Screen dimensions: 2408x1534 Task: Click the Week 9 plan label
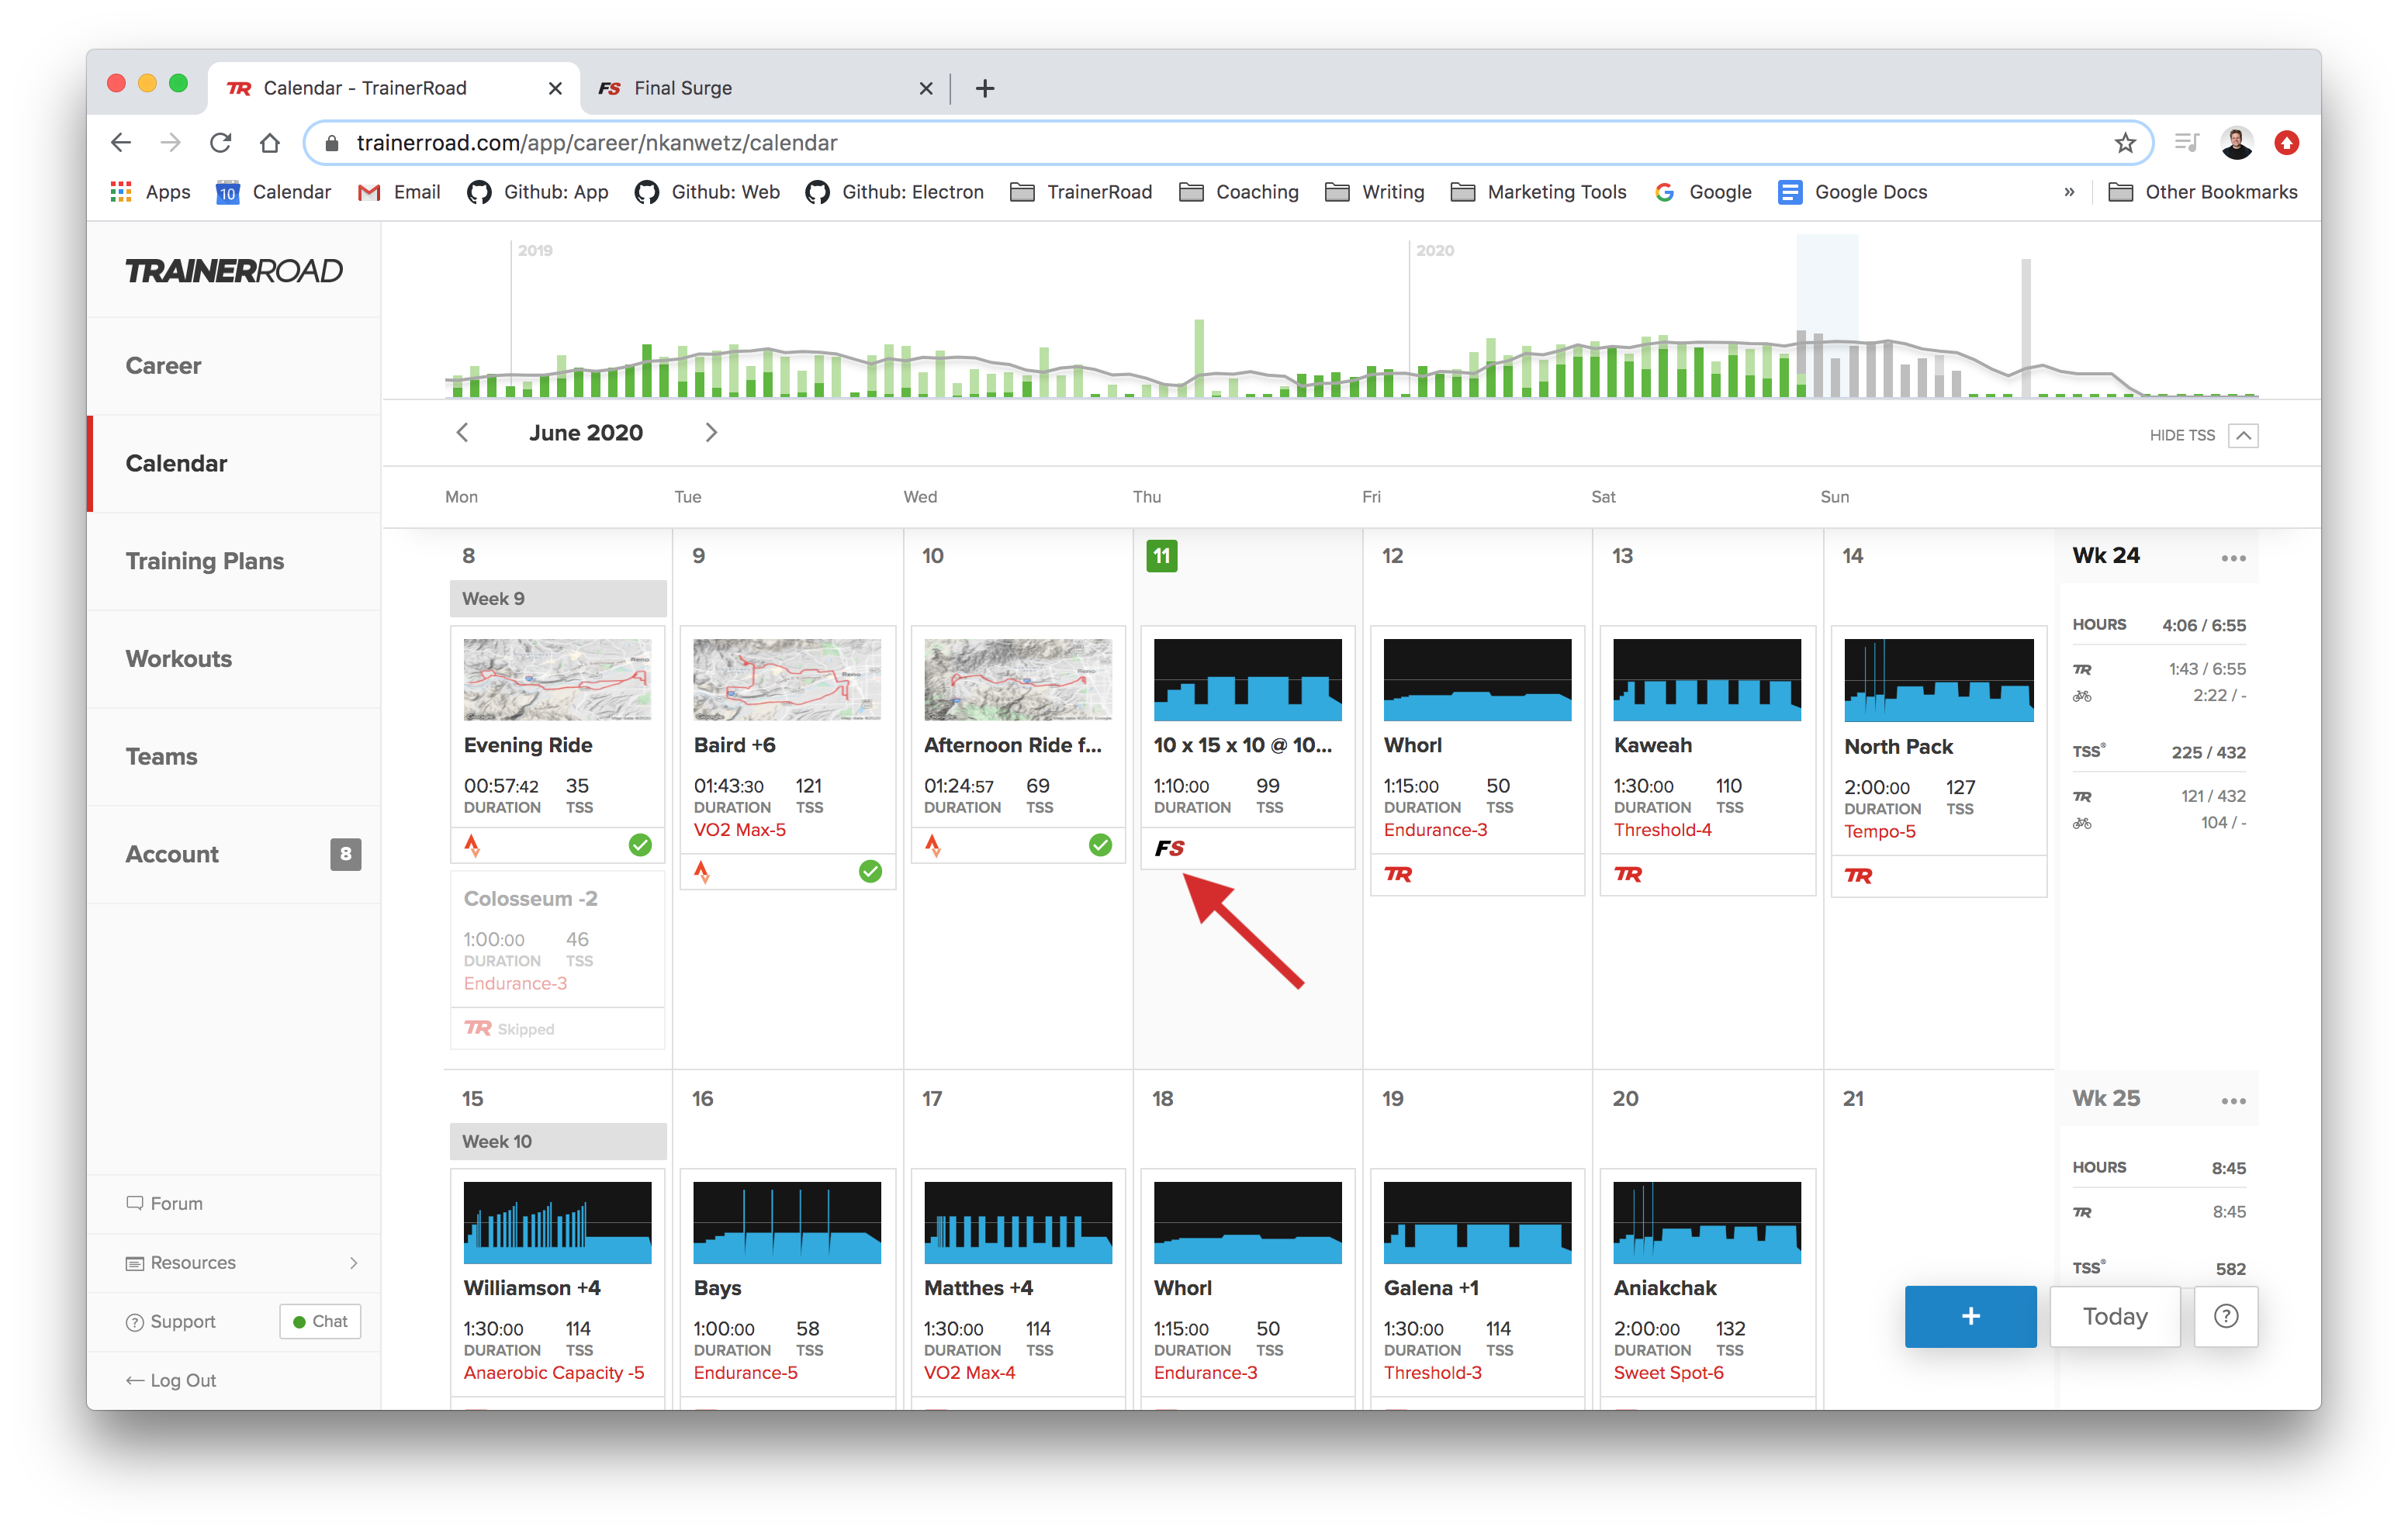click(x=558, y=599)
